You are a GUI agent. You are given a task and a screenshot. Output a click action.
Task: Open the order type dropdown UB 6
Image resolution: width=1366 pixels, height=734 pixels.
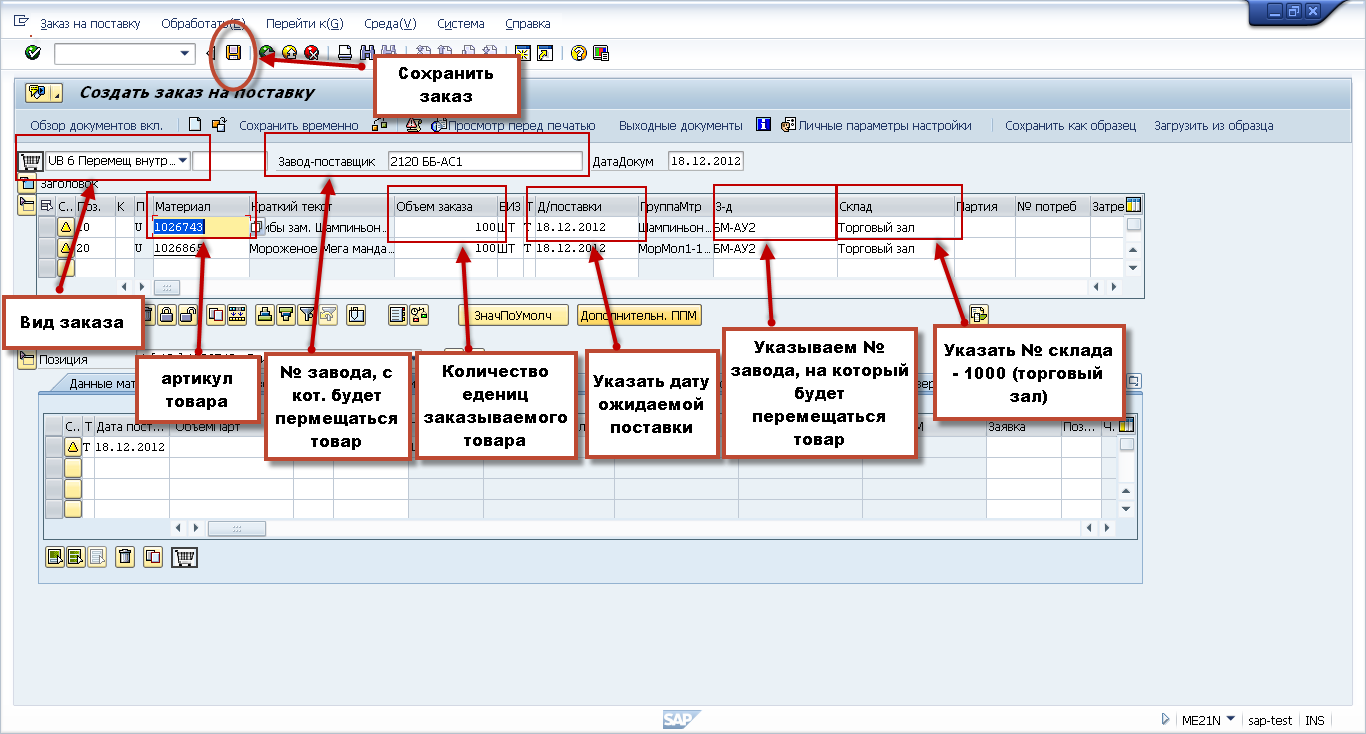tap(183, 161)
